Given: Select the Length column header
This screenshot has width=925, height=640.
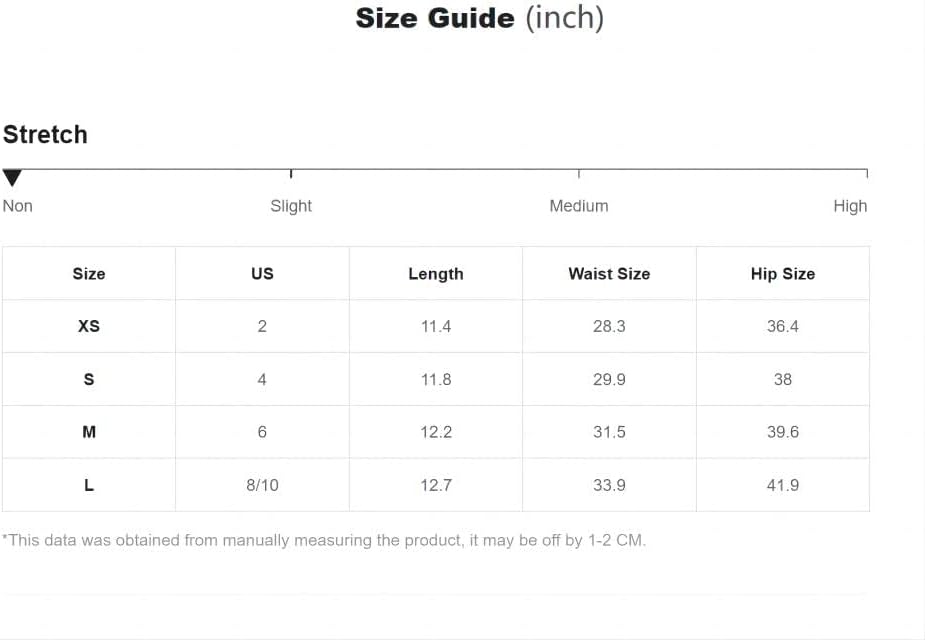Looking at the screenshot, I should 436,274.
